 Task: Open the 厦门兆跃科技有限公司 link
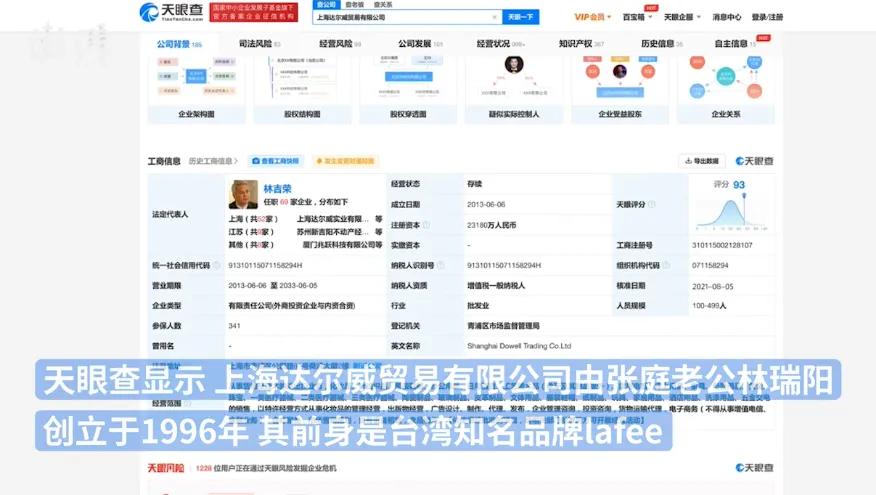(339, 245)
